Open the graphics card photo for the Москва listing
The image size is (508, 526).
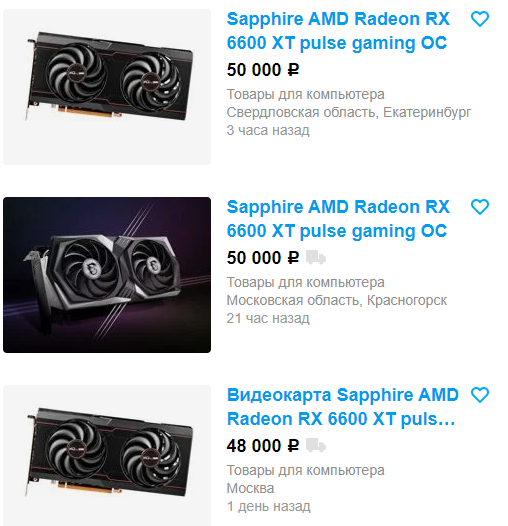click(x=107, y=455)
